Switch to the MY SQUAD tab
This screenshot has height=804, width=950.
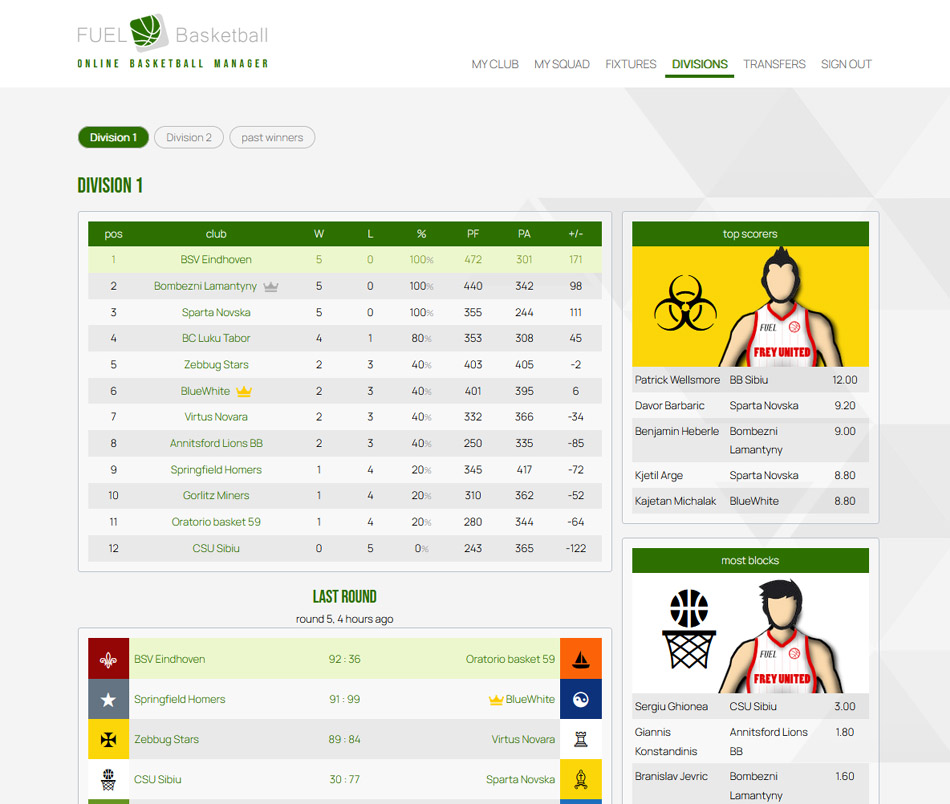pyautogui.click(x=560, y=64)
